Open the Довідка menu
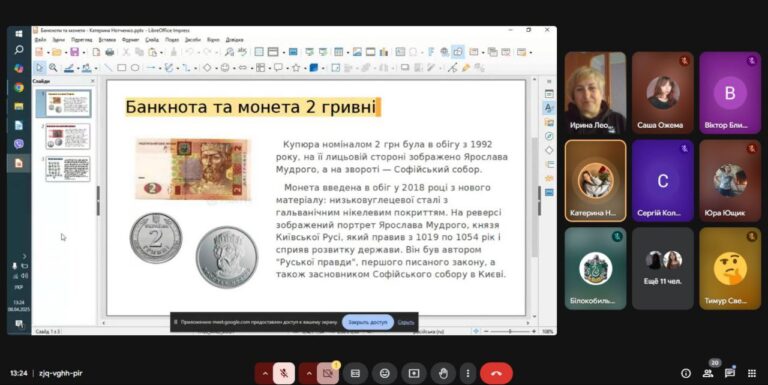 click(235, 40)
